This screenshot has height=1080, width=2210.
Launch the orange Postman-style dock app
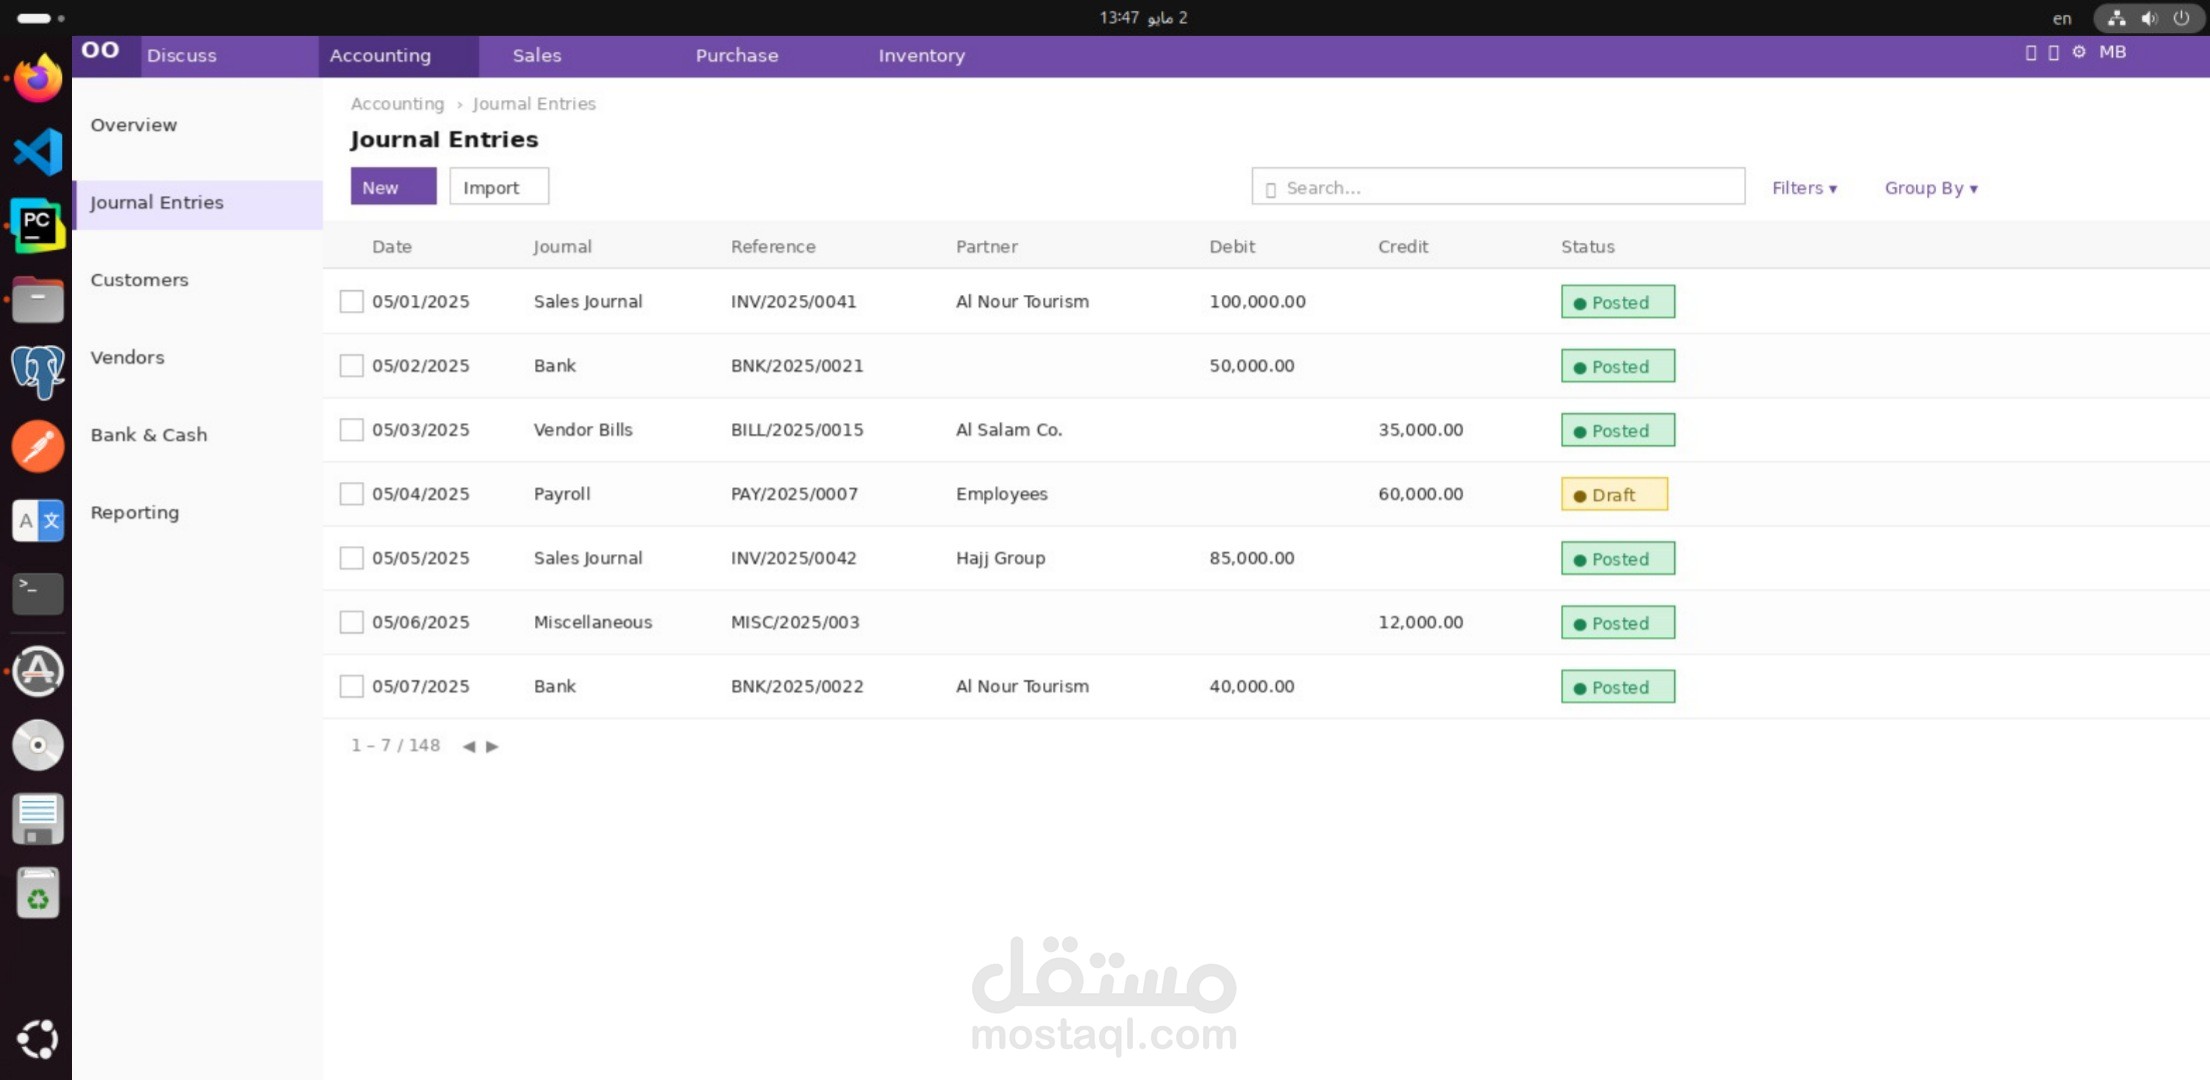(x=38, y=446)
